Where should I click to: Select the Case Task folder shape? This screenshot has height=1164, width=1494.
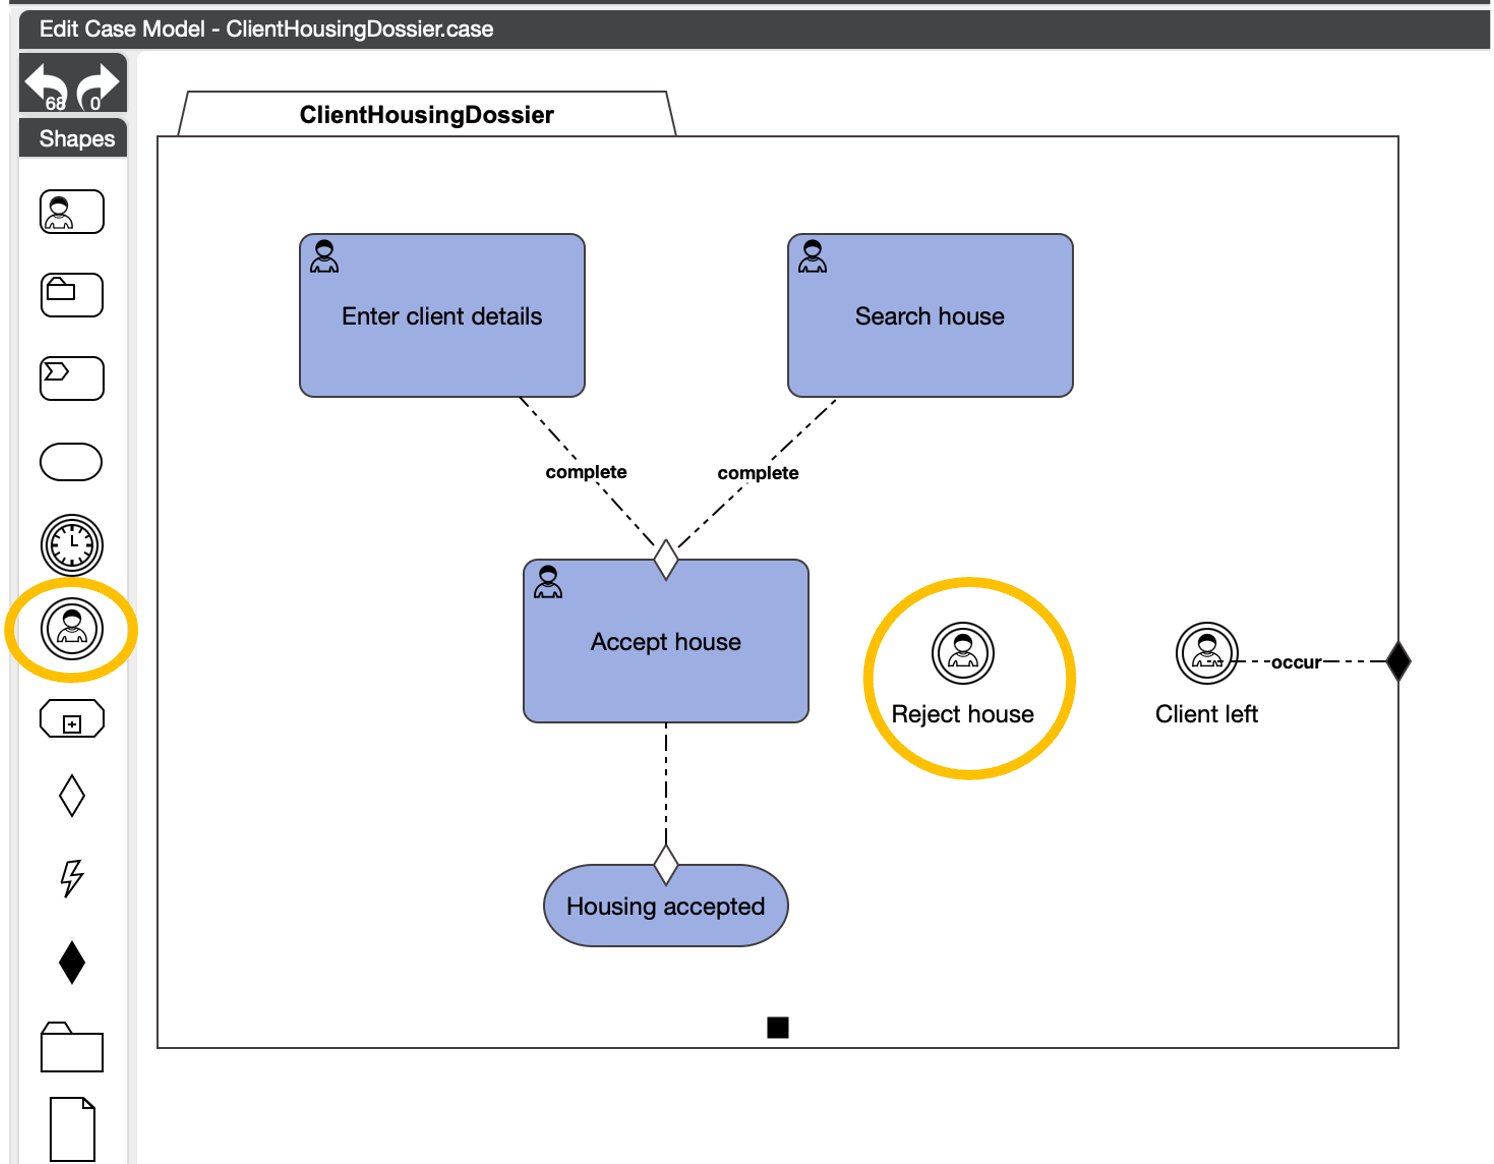click(72, 295)
